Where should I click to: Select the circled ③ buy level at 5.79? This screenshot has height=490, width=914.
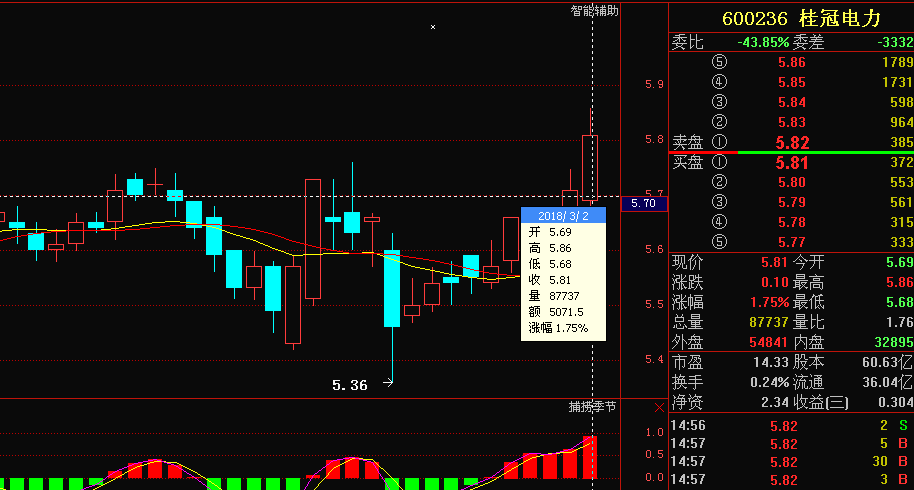719,202
